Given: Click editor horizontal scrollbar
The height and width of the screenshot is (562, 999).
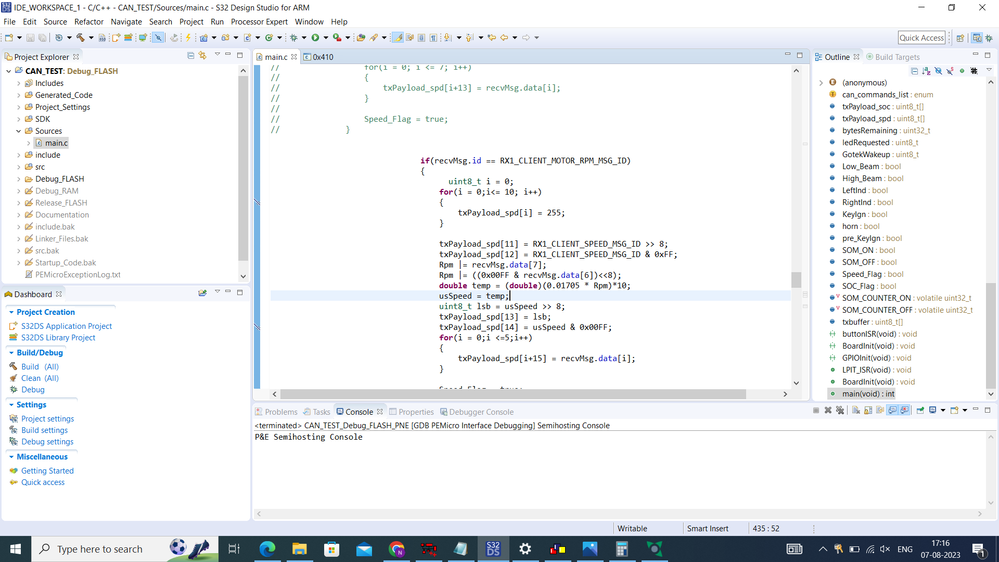Looking at the screenshot, I should (513, 394).
